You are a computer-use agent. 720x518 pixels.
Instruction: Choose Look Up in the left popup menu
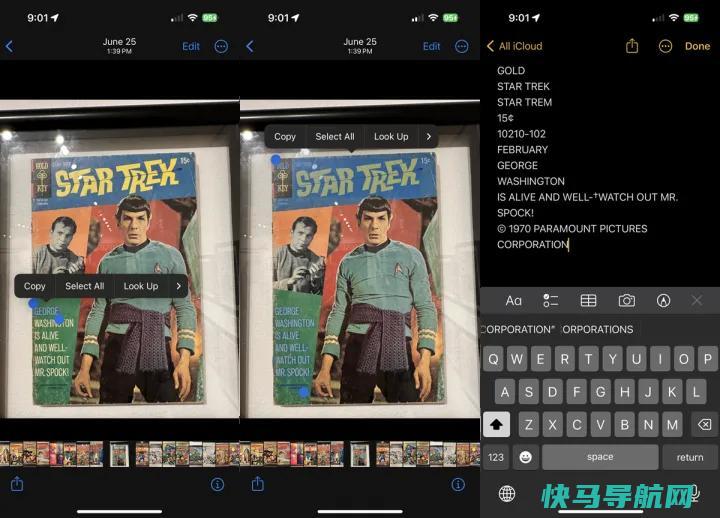click(141, 286)
